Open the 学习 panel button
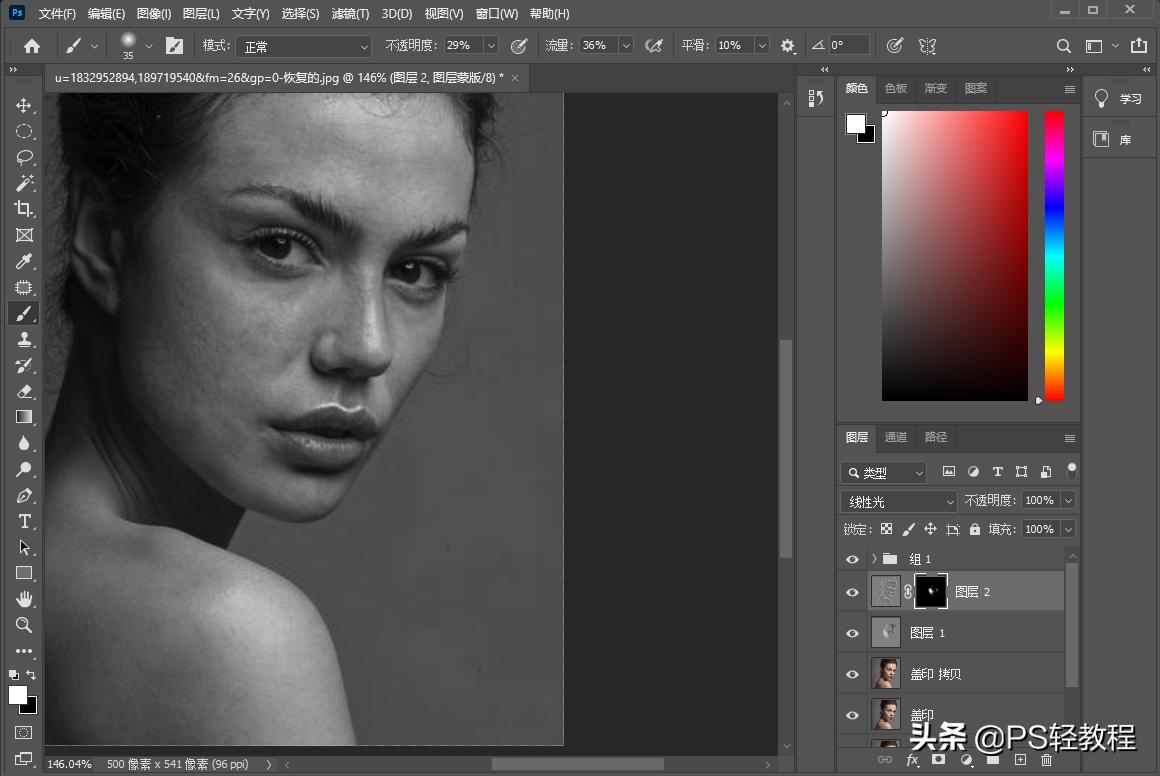The width and height of the screenshot is (1160, 776). (1119, 99)
